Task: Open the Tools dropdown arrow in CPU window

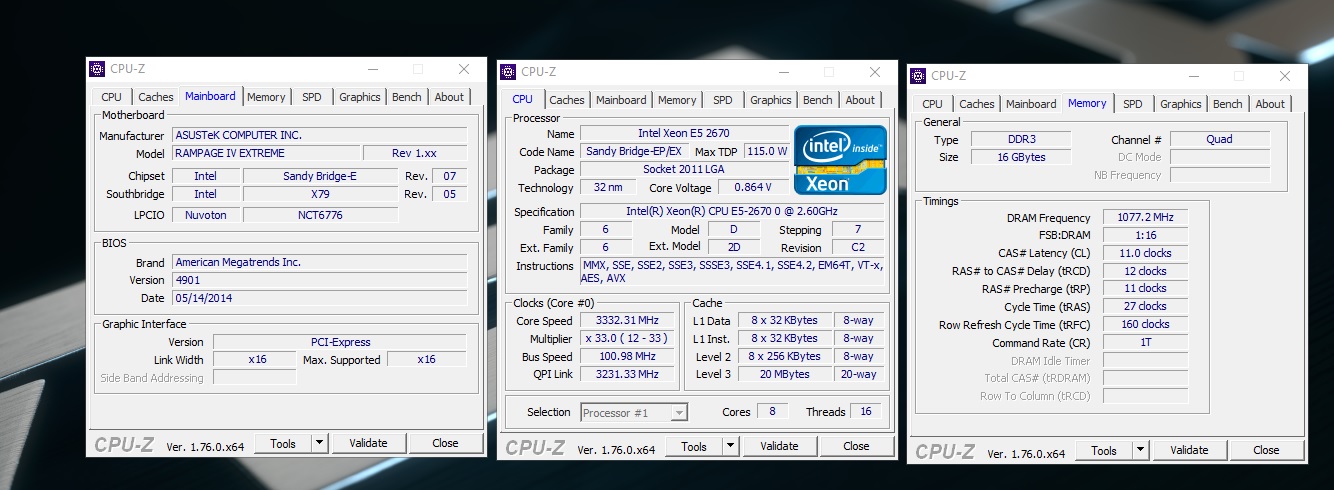Action: click(x=730, y=446)
